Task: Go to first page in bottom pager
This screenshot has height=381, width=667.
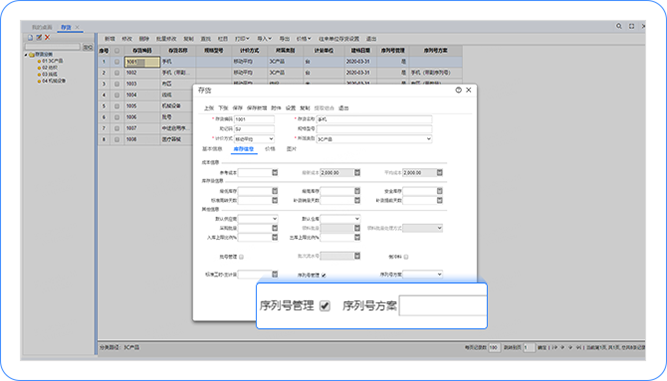Action: pyautogui.click(x=555, y=347)
